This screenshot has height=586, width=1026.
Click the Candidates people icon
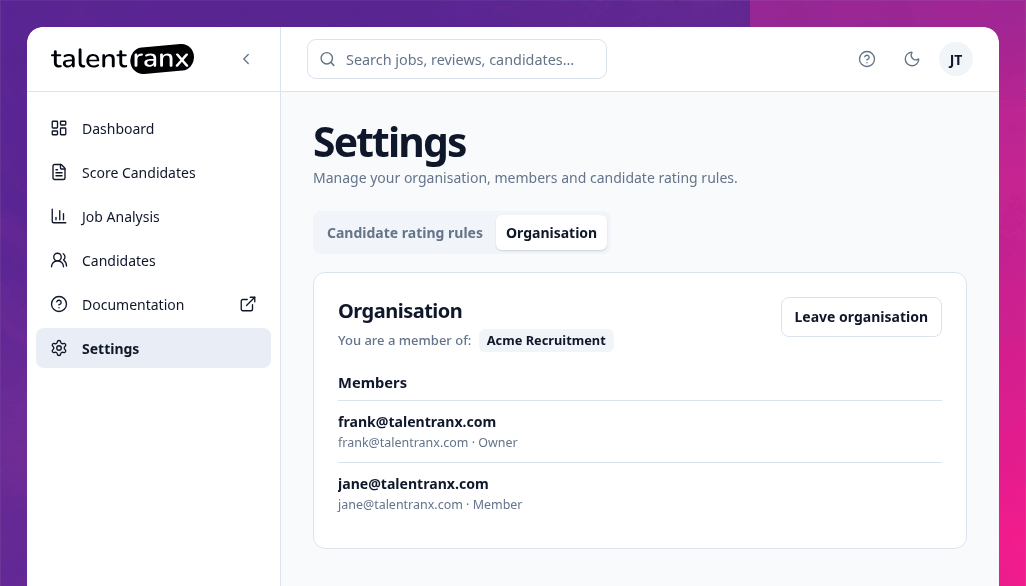tap(59, 260)
